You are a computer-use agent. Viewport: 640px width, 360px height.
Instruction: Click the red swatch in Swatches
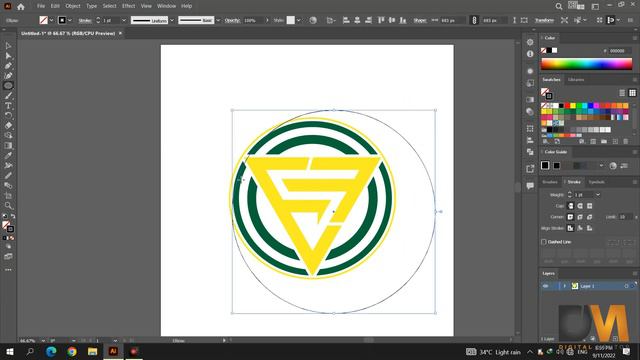[x=567, y=106]
